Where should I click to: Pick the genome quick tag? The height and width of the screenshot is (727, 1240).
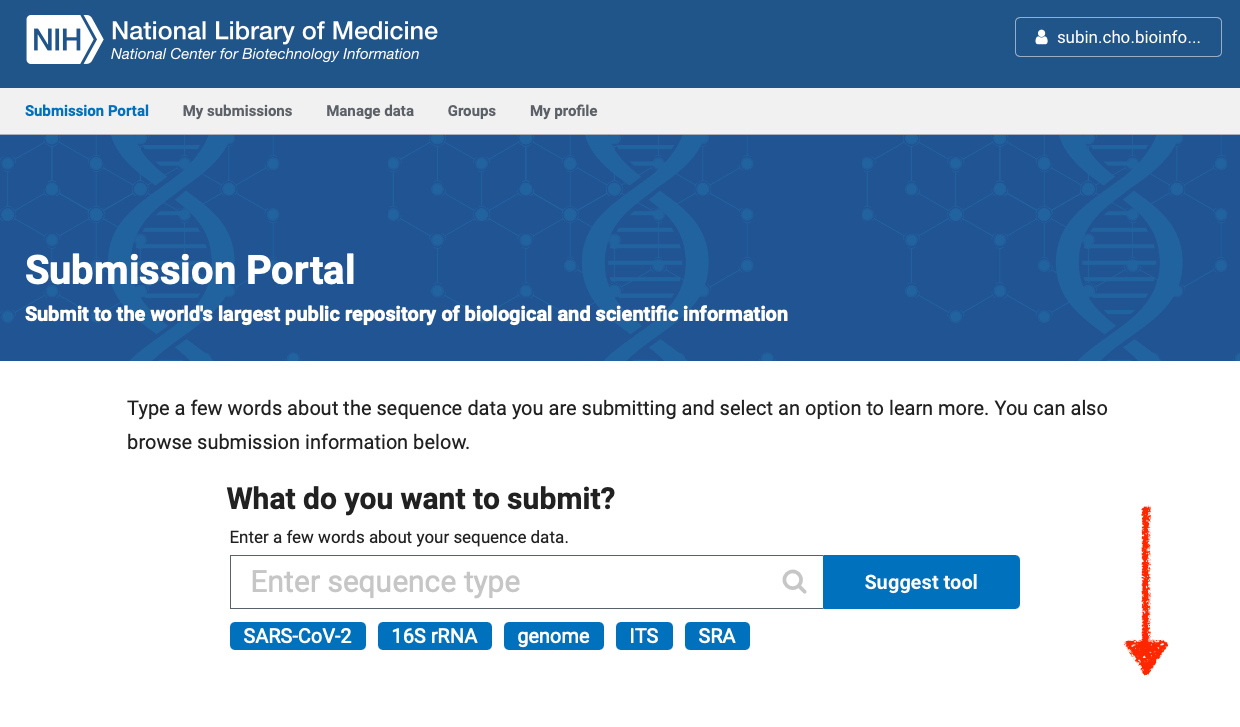[553, 636]
